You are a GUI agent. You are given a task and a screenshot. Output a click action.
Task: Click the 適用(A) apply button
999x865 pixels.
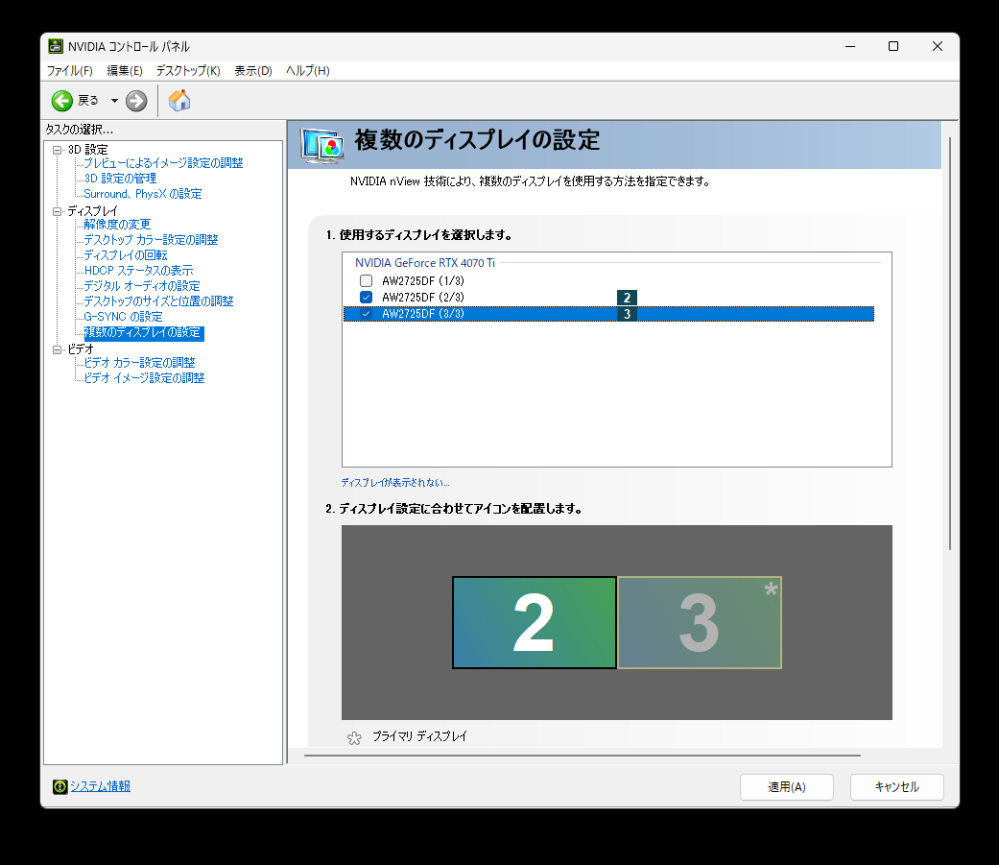(x=787, y=787)
